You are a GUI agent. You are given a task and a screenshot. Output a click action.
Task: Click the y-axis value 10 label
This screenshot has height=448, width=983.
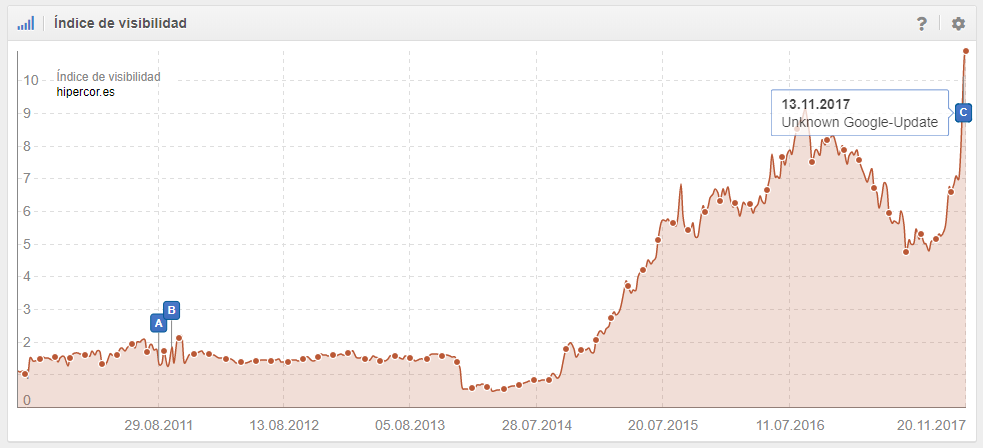pos(32,81)
